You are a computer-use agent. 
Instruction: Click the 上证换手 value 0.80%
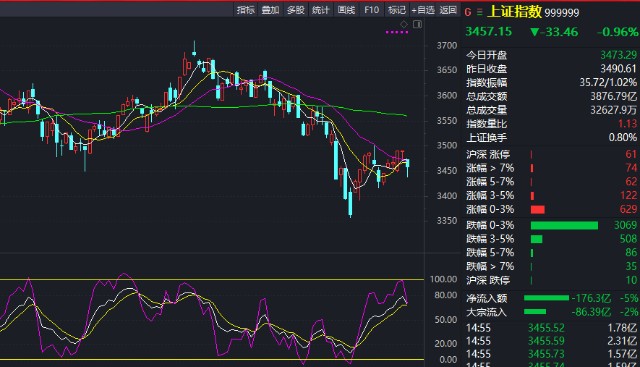coord(623,138)
